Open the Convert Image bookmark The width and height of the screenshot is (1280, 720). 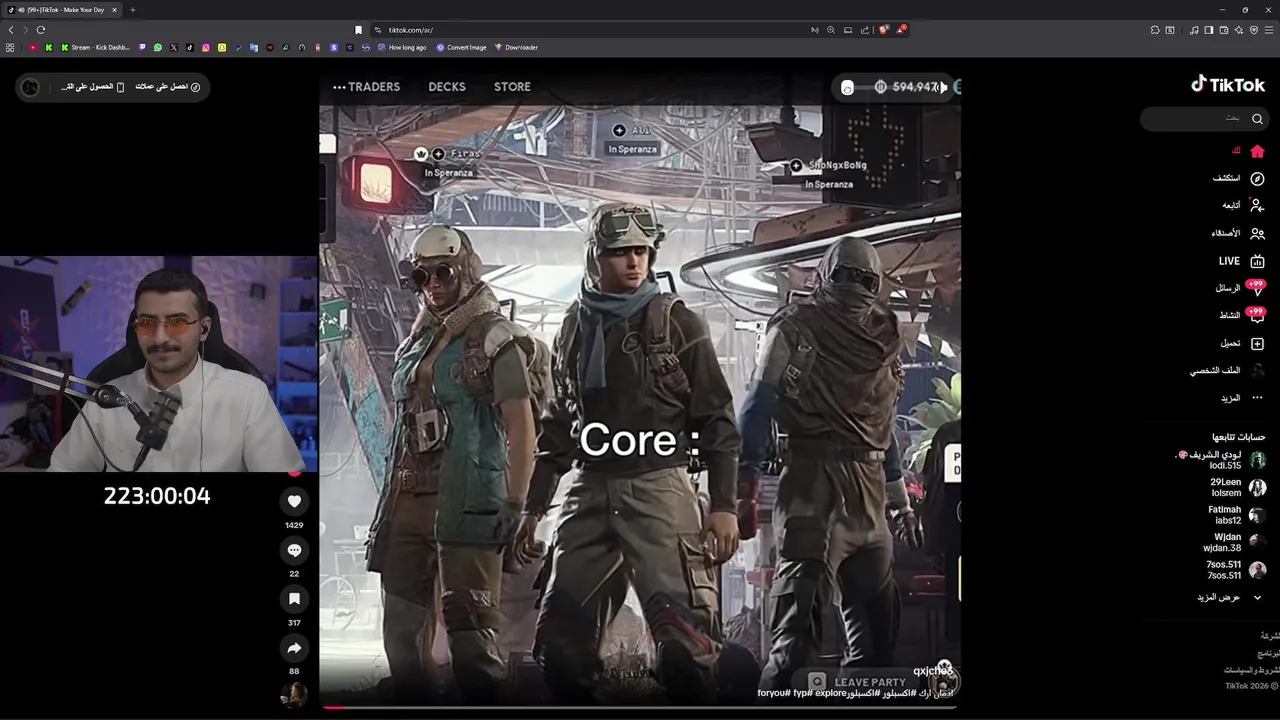click(461, 47)
